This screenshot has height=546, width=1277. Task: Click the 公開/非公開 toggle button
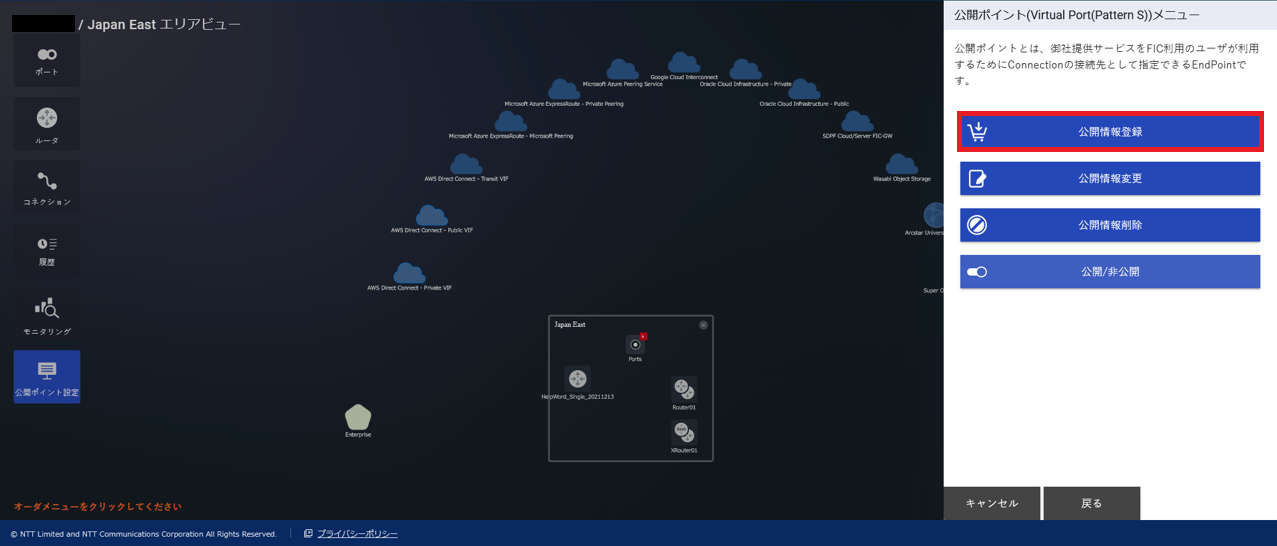[1110, 271]
